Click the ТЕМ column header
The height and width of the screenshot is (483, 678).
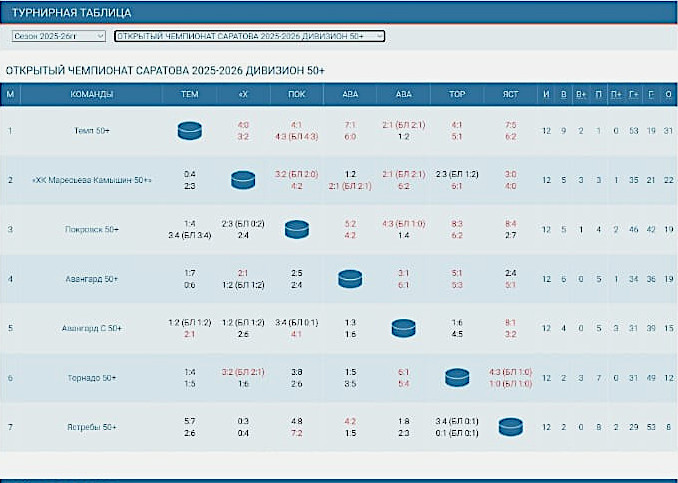pyautogui.click(x=189, y=94)
